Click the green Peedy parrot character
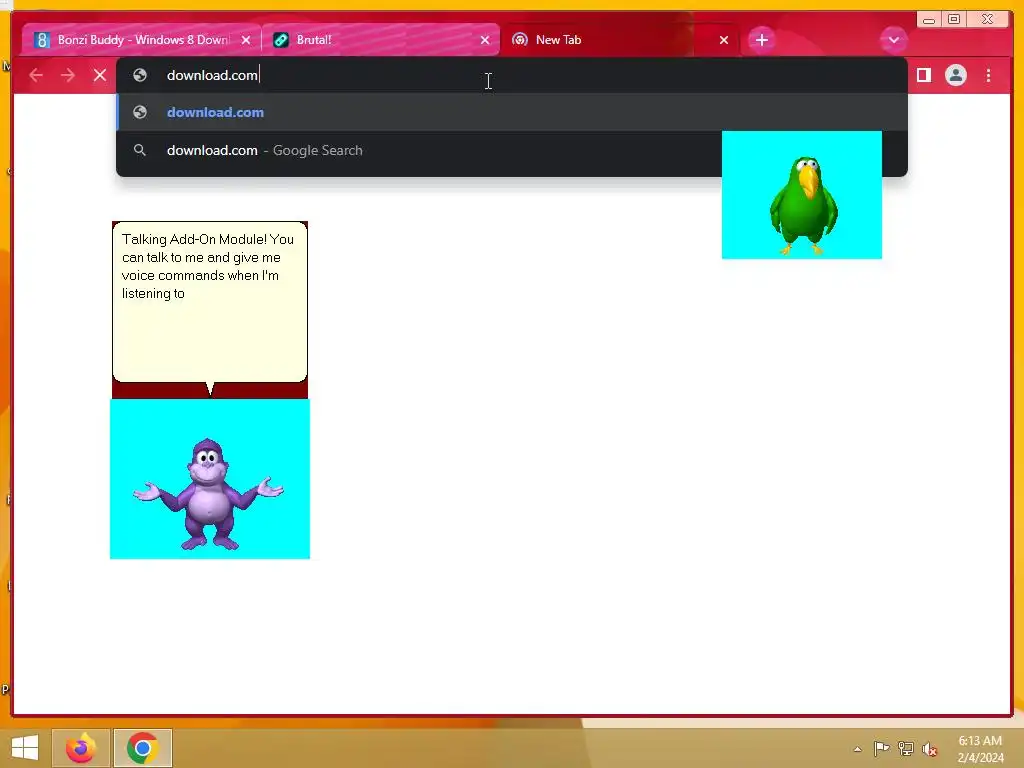 pos(804,204)
